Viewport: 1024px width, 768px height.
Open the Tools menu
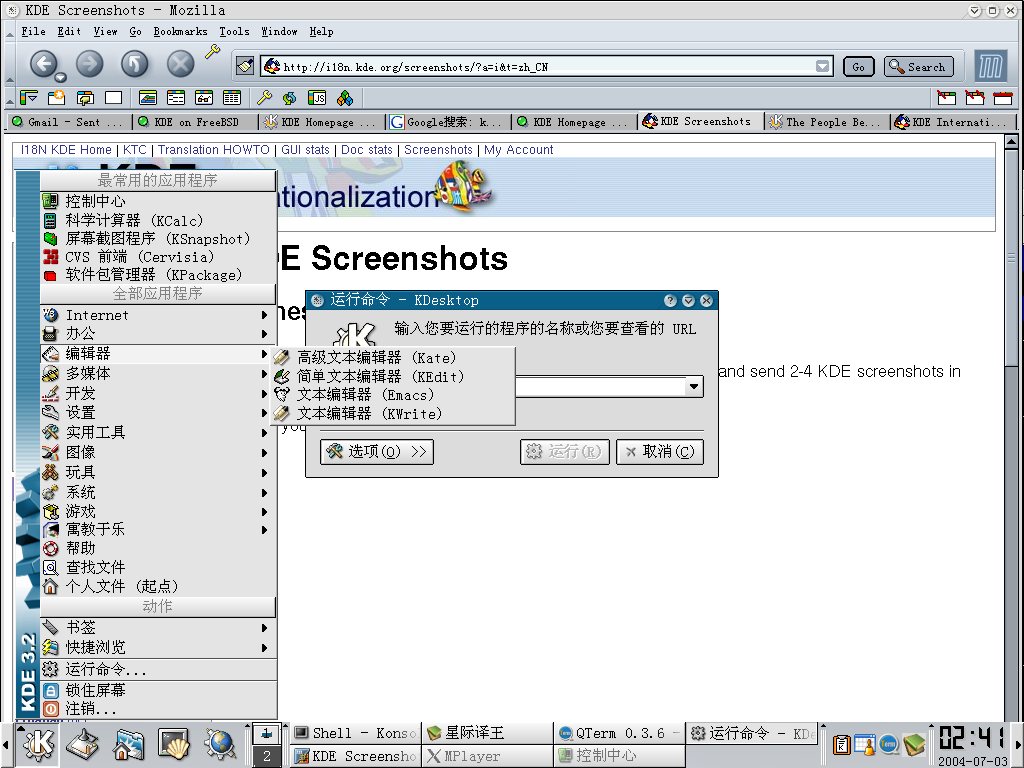pyautogui.click(x=234, y=31)
